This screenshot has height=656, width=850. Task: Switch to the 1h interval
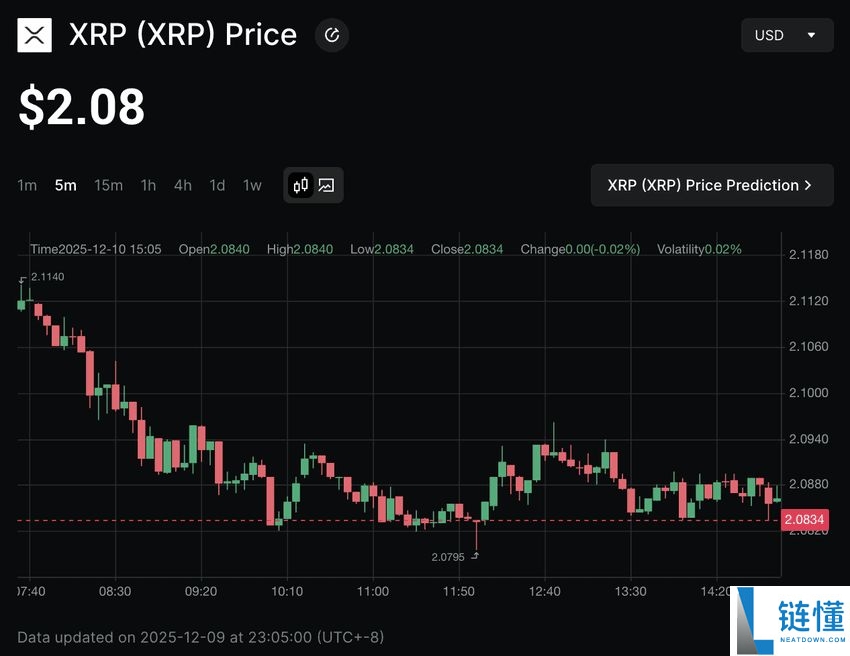pyautogui.click(x=148, y=185)
